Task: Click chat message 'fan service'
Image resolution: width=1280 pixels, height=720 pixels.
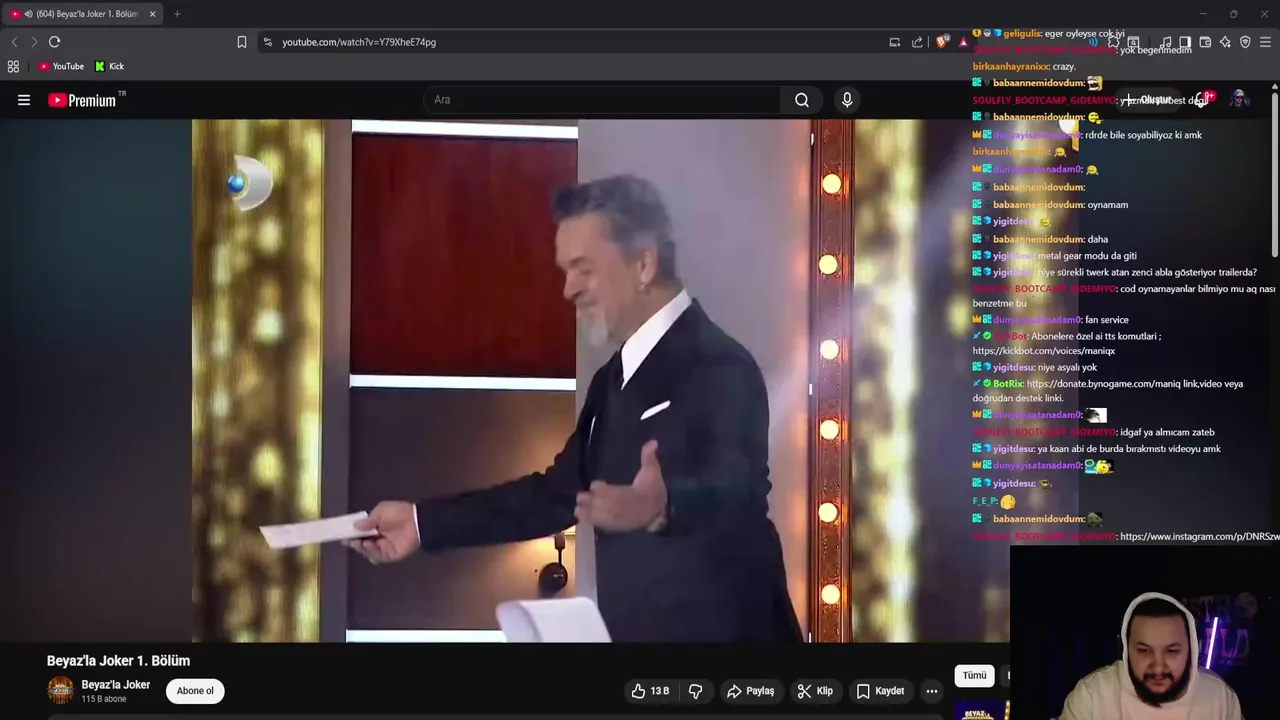Action: pyautogui.click(x=1108, y=320)
